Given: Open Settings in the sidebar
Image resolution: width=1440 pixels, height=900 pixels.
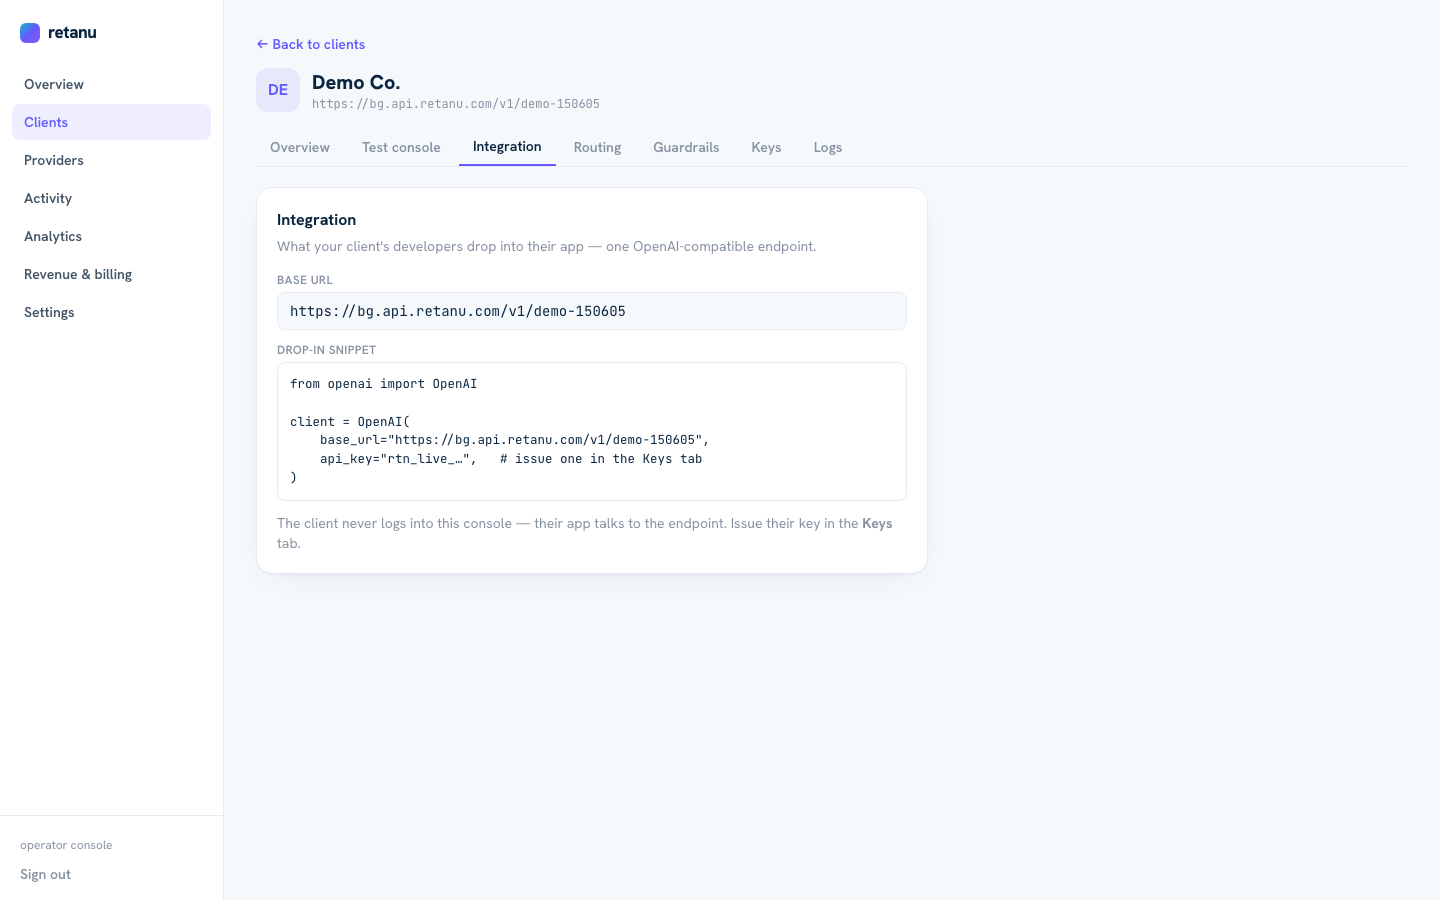Looking at the screenshot, I should coord(111,312).
